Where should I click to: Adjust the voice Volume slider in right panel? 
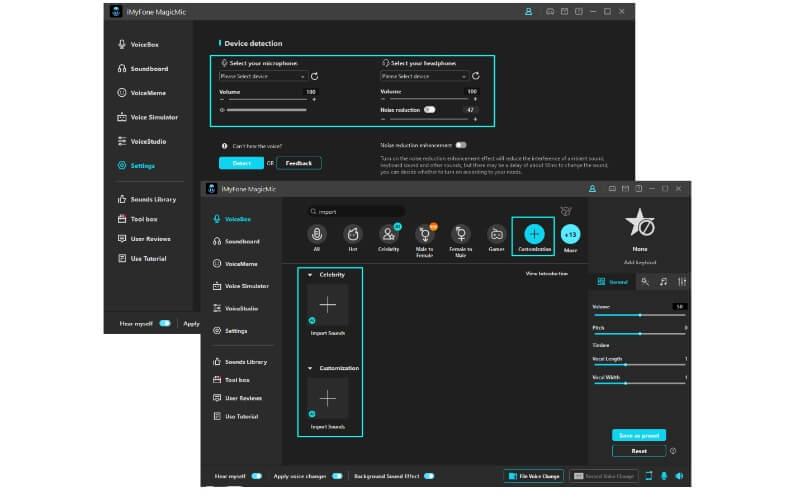[x=640, y=315]
